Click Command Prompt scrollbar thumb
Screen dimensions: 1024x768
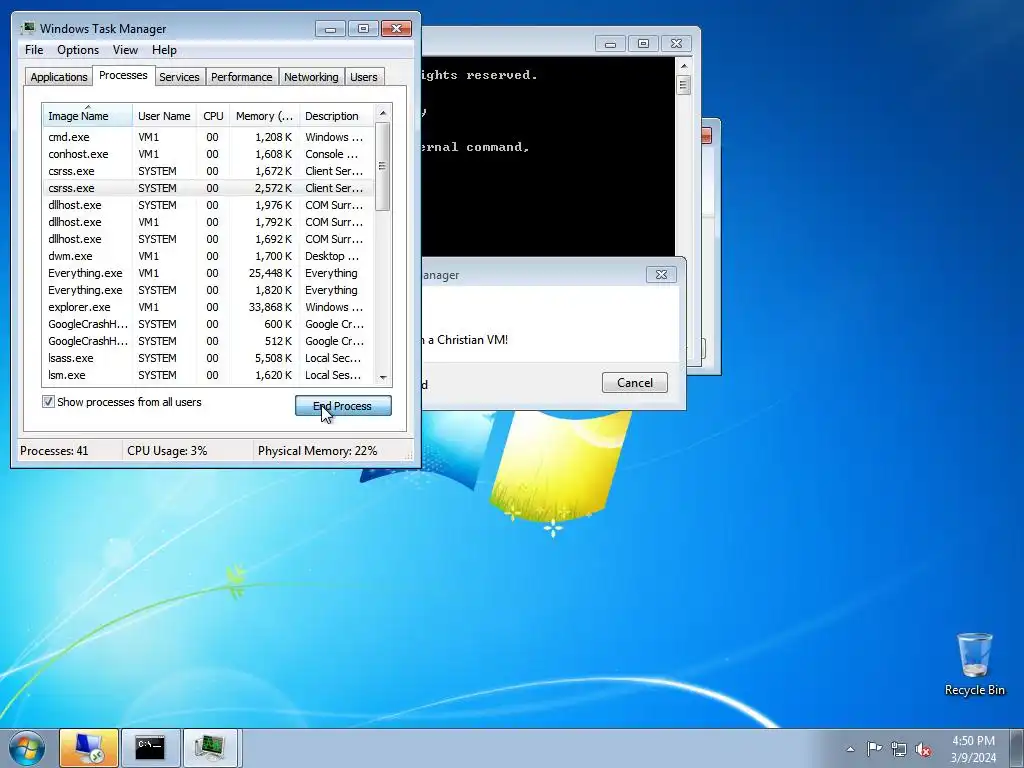click(x=684, y=86)
